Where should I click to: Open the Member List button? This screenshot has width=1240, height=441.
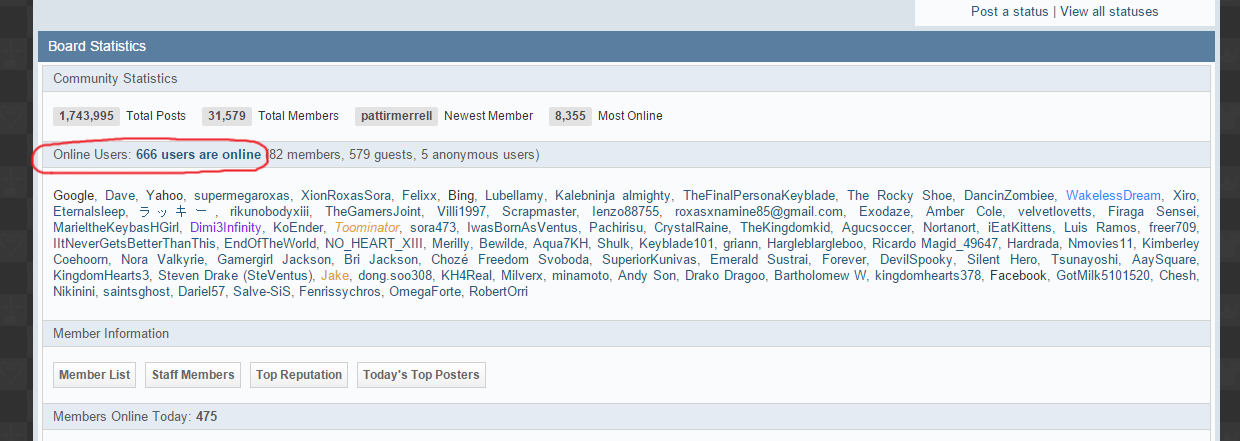point(95,375)
